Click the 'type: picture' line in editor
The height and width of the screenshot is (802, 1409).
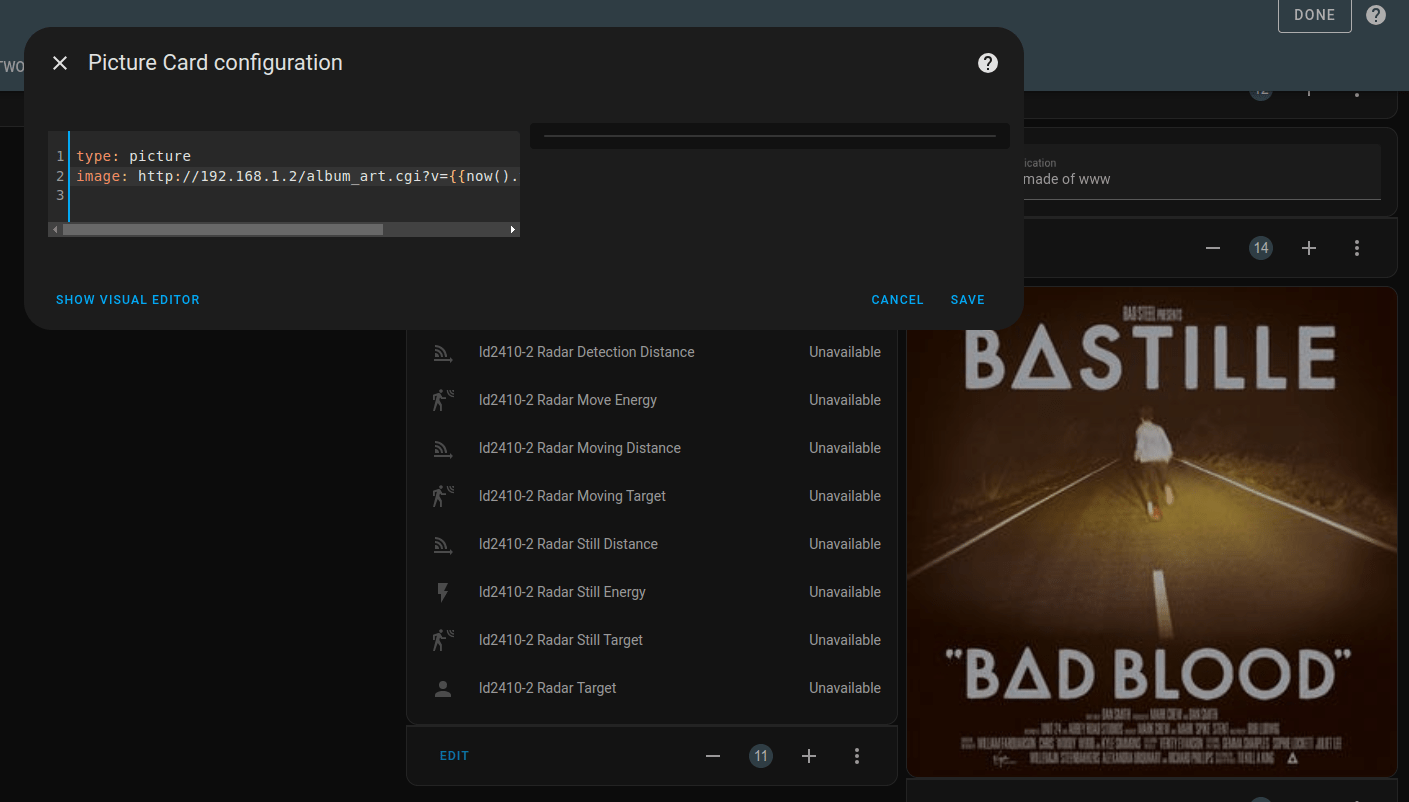133,156
